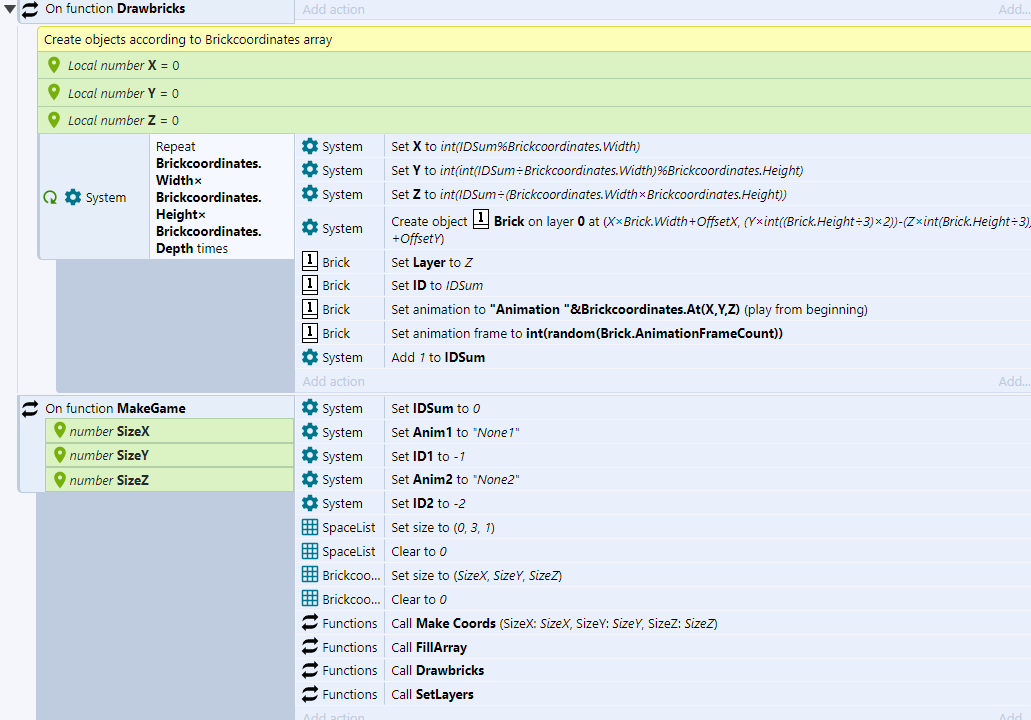
Task: Click the MakeGame function arrows icon
Action: coord(30,409)
